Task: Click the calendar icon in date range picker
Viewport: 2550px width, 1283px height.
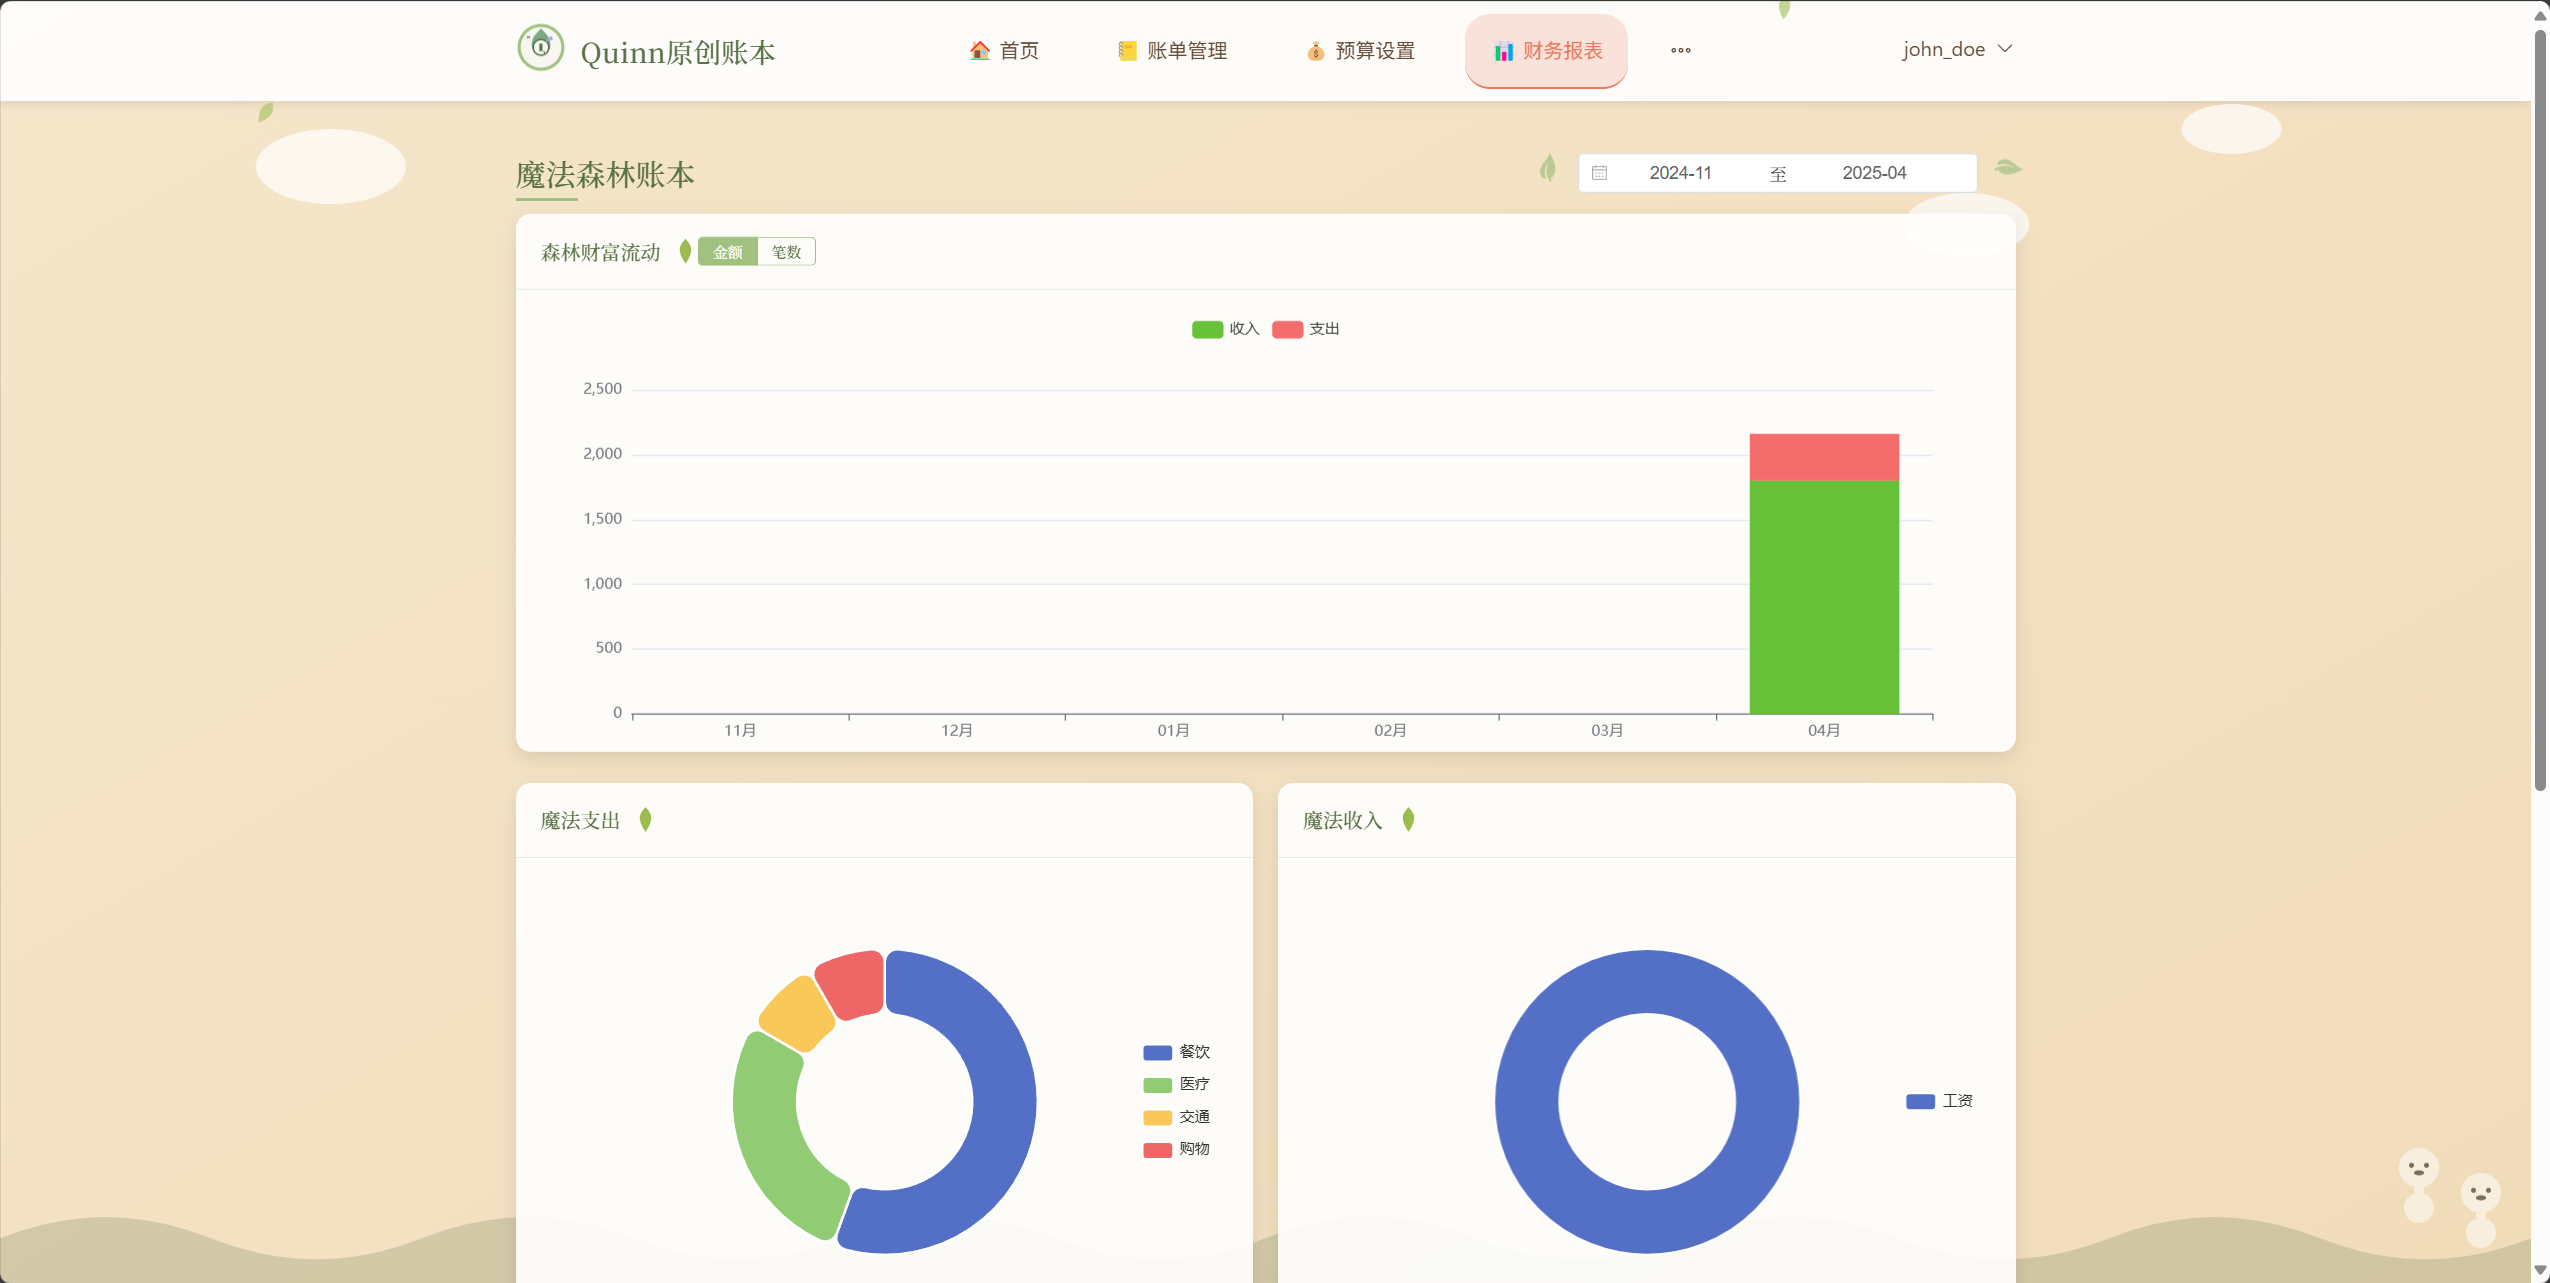Action: coord(1598,172)
